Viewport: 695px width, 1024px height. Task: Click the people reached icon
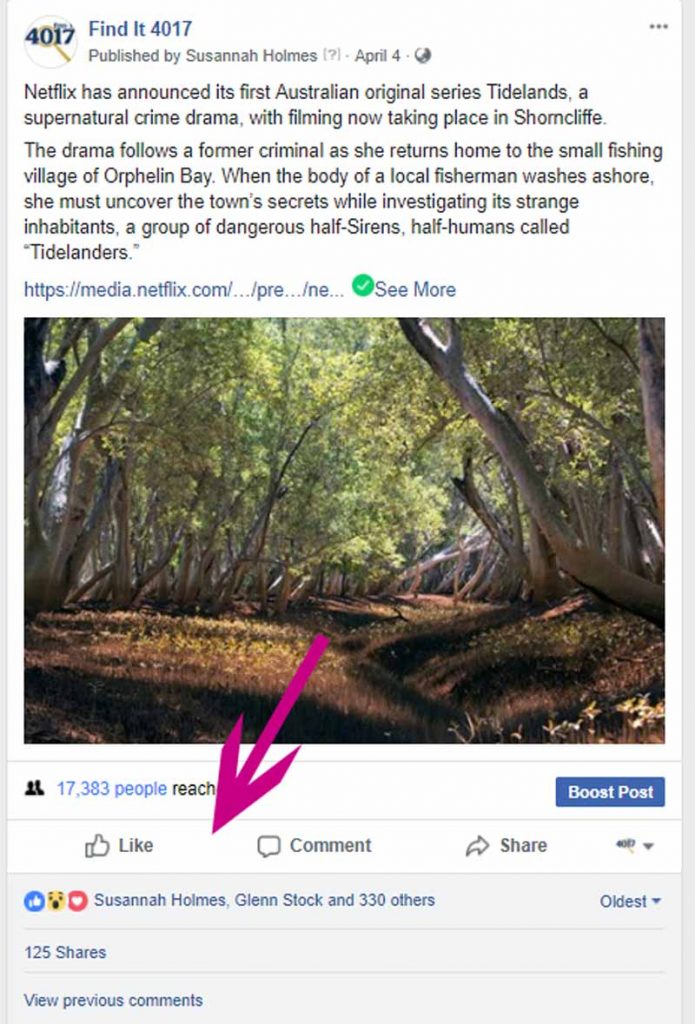click(35, 789)
